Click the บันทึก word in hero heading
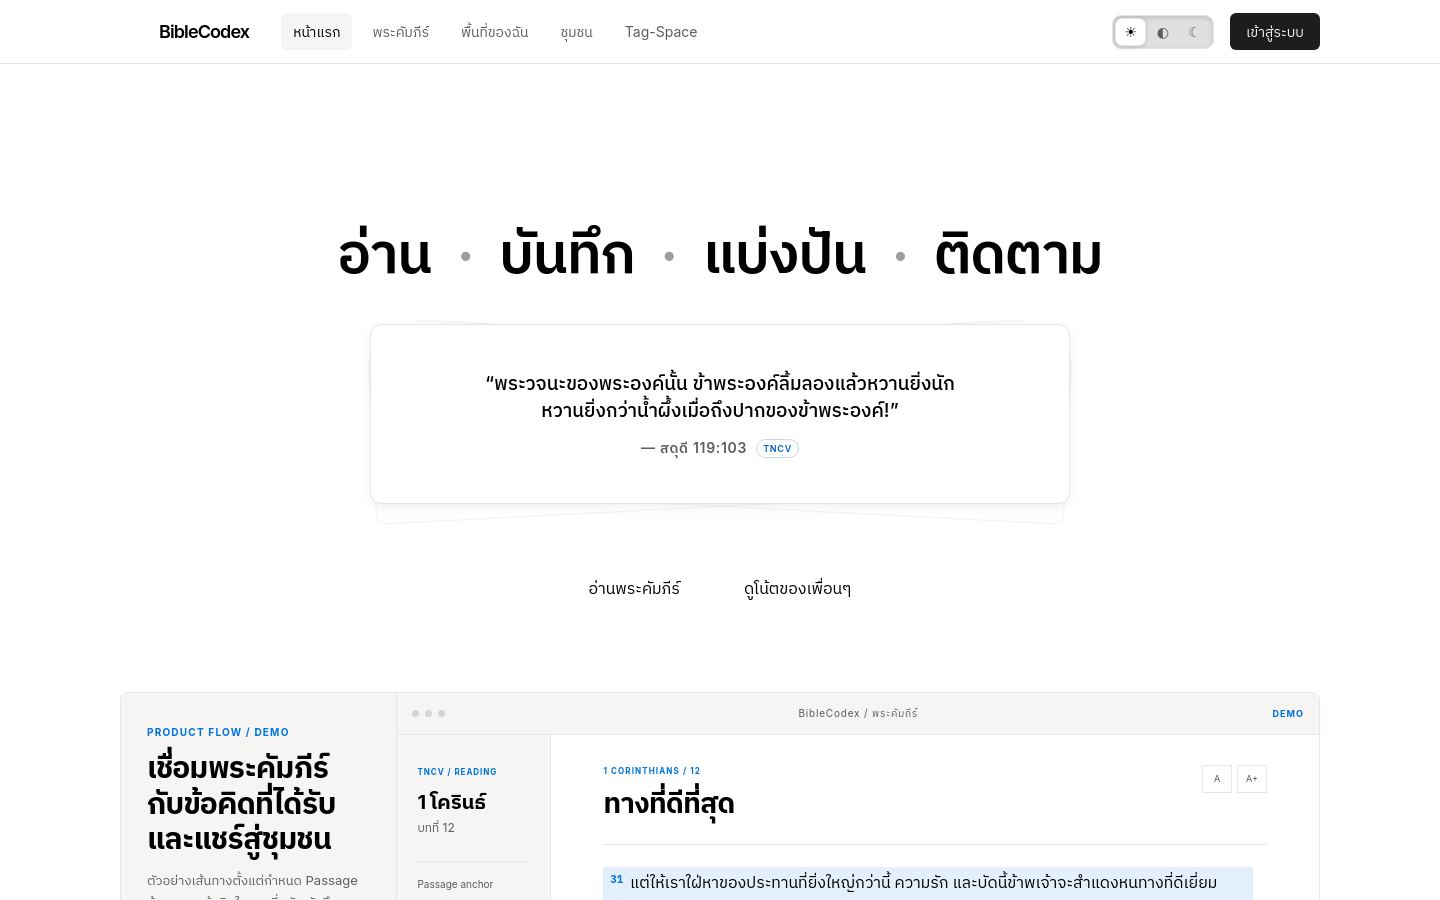The width and height of the screenshot is (1440, 900). point(567,255)
